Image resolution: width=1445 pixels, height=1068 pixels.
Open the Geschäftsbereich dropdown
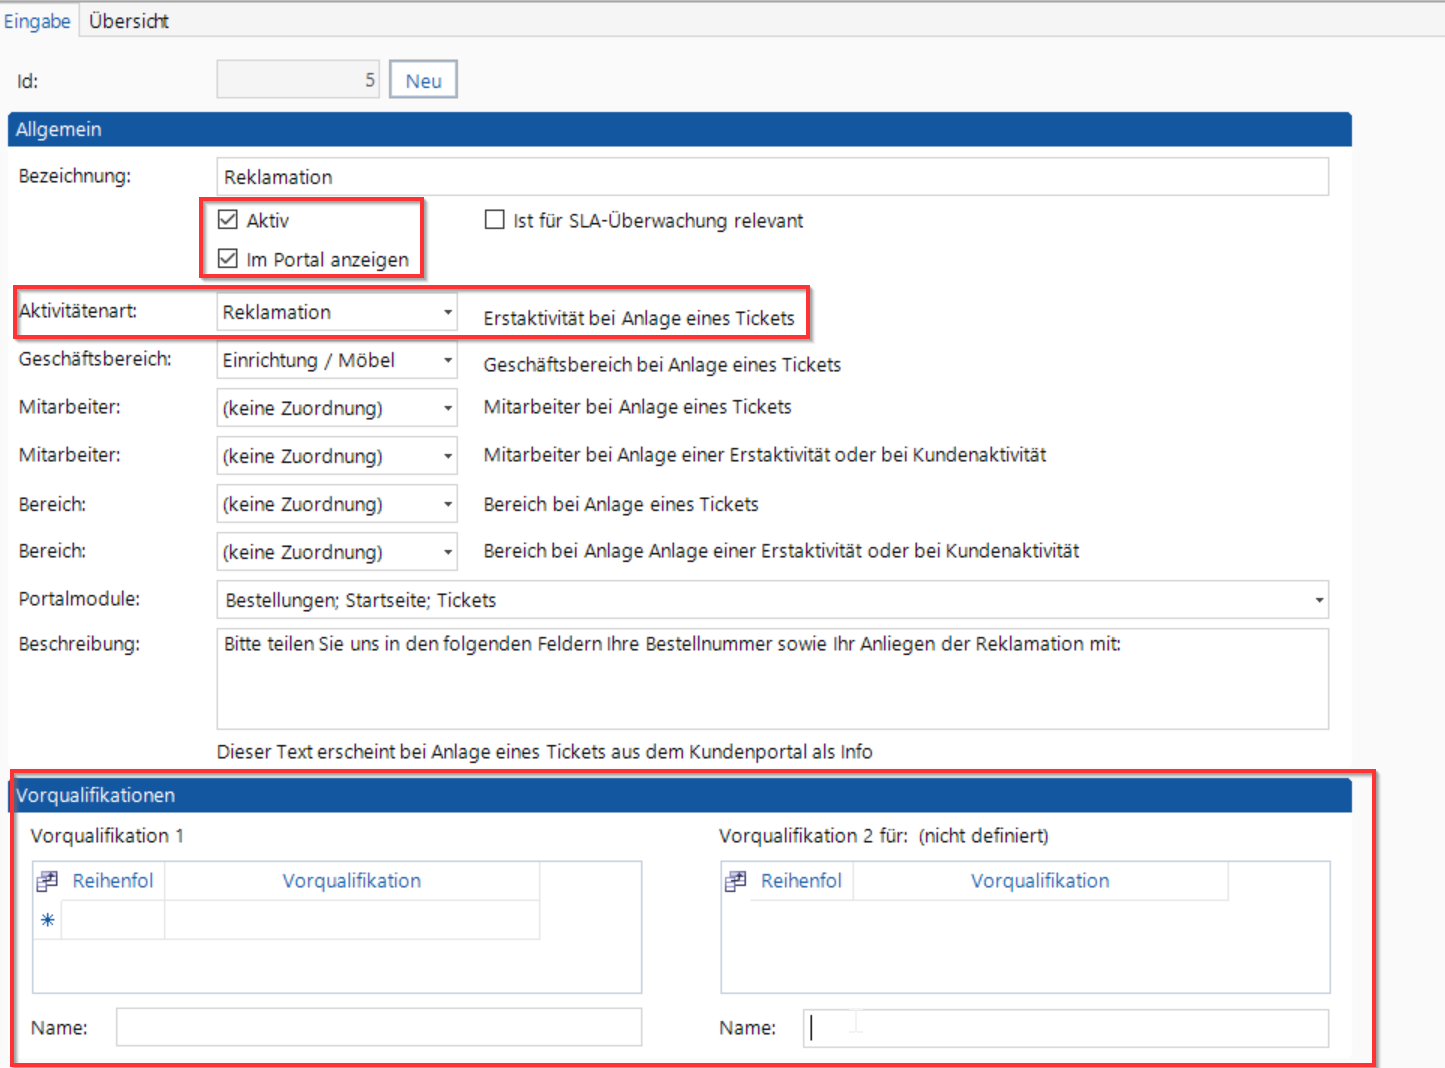click(x=447, y=360)
